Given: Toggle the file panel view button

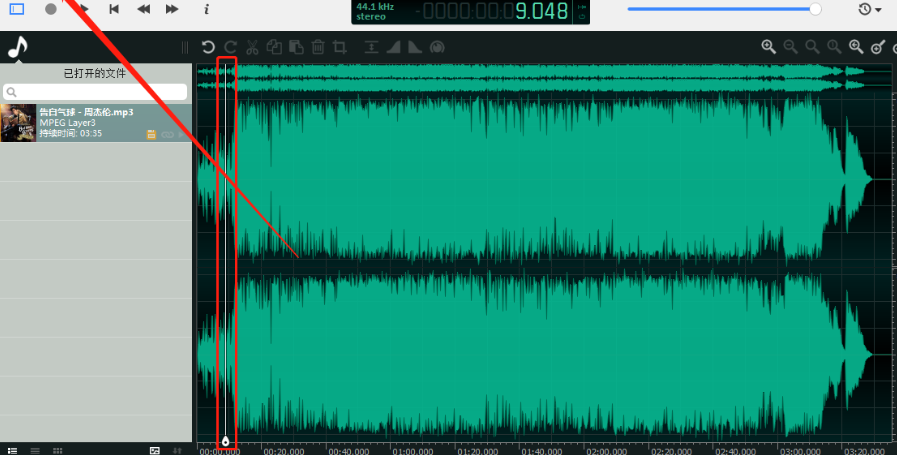Looking at the screenshot, I should 17,9.
